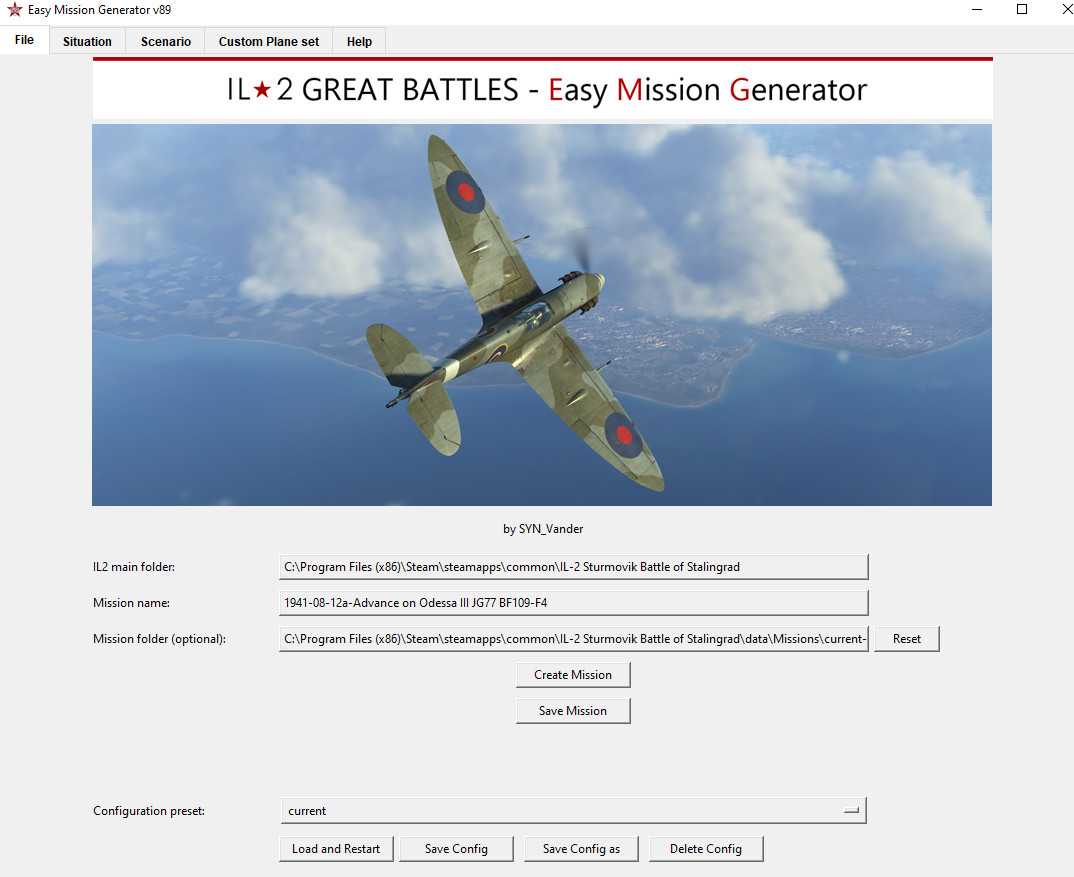Click the Load and Restart button
This screenshot has width=1074, height=877.
coord(336,849)
